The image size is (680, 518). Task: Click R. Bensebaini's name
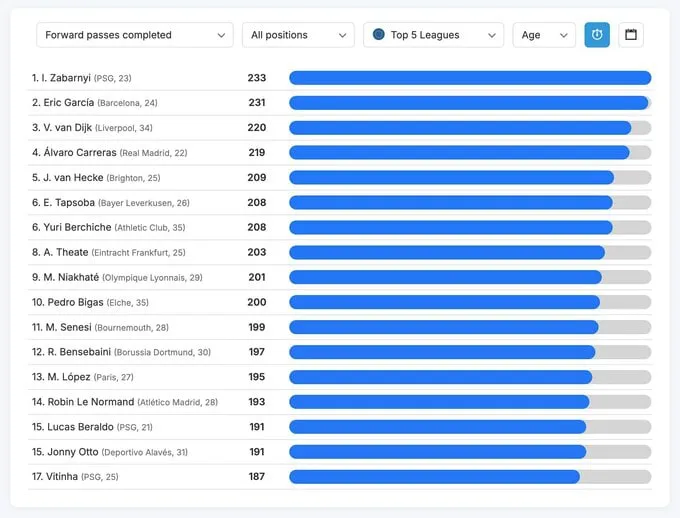(78, 352)
